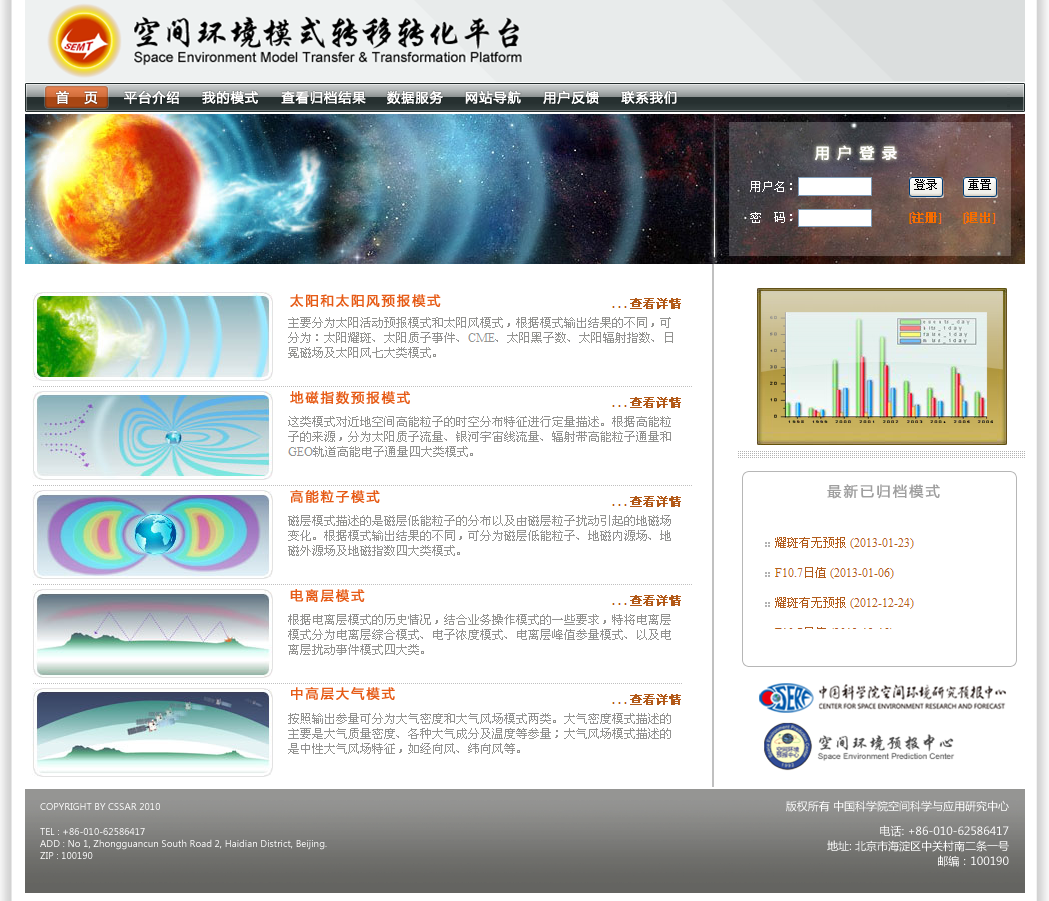
Task: Click the 地磁指数预报模式 heading
Action: [x=350, y=398]
